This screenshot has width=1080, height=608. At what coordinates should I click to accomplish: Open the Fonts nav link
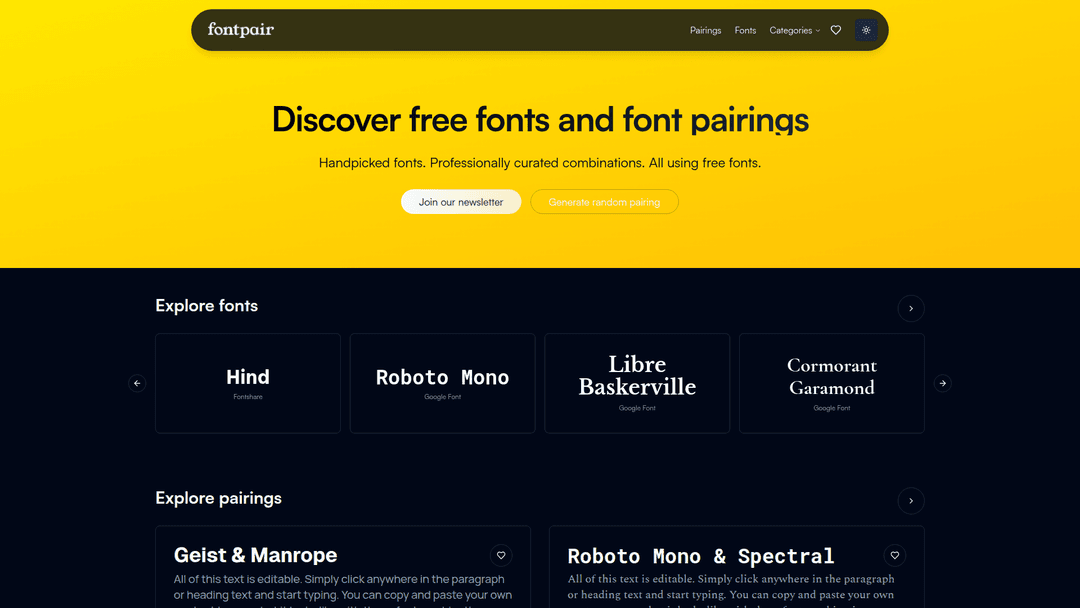click(x=745, y=30)
